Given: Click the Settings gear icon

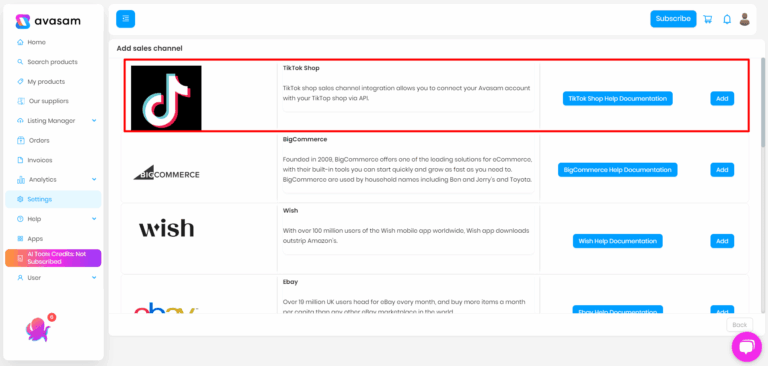Looking at the screenshot, I should [x=20, y=199].
